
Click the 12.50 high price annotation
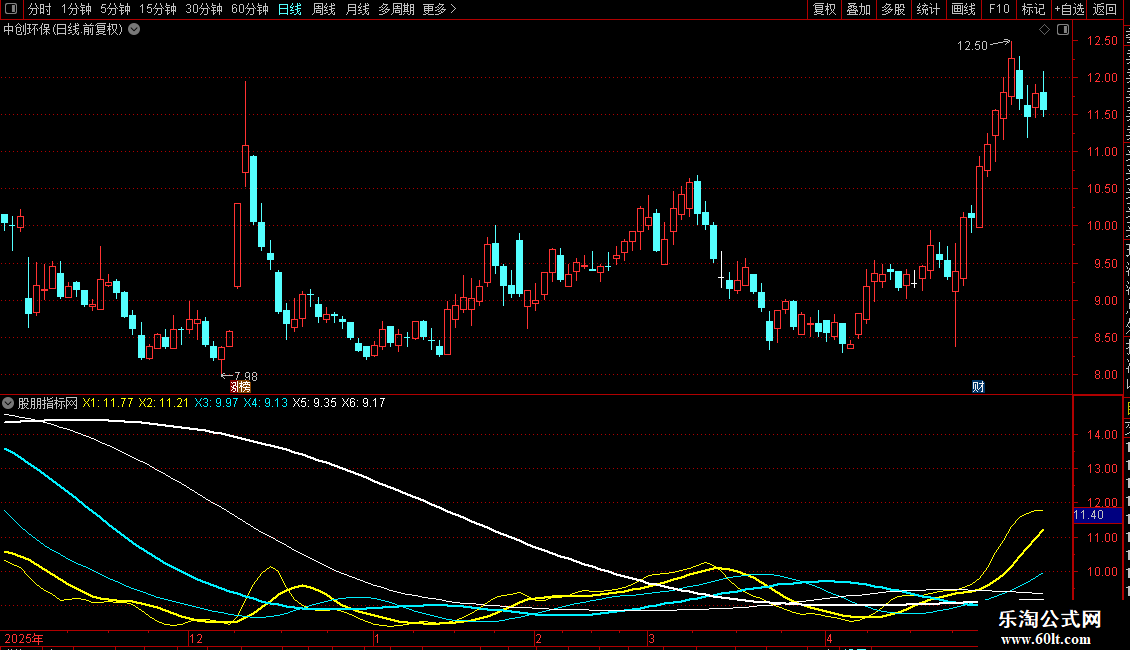coord(972,45)
